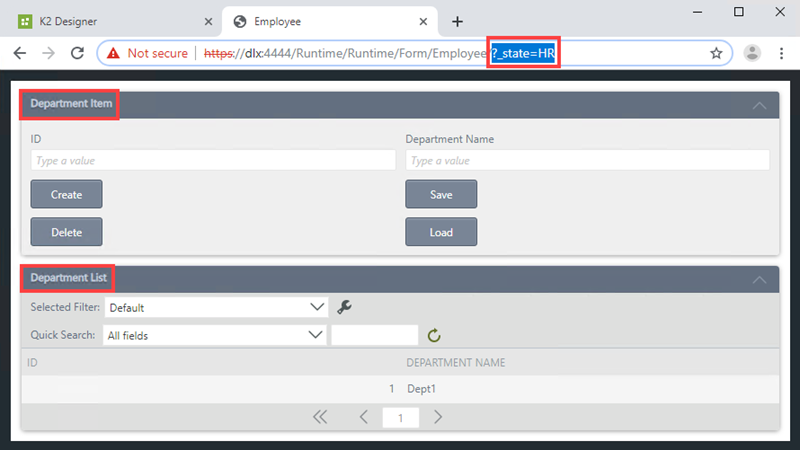Click the Create button
The width and height of the screenshot is (800, 450).
click(66, 194)
